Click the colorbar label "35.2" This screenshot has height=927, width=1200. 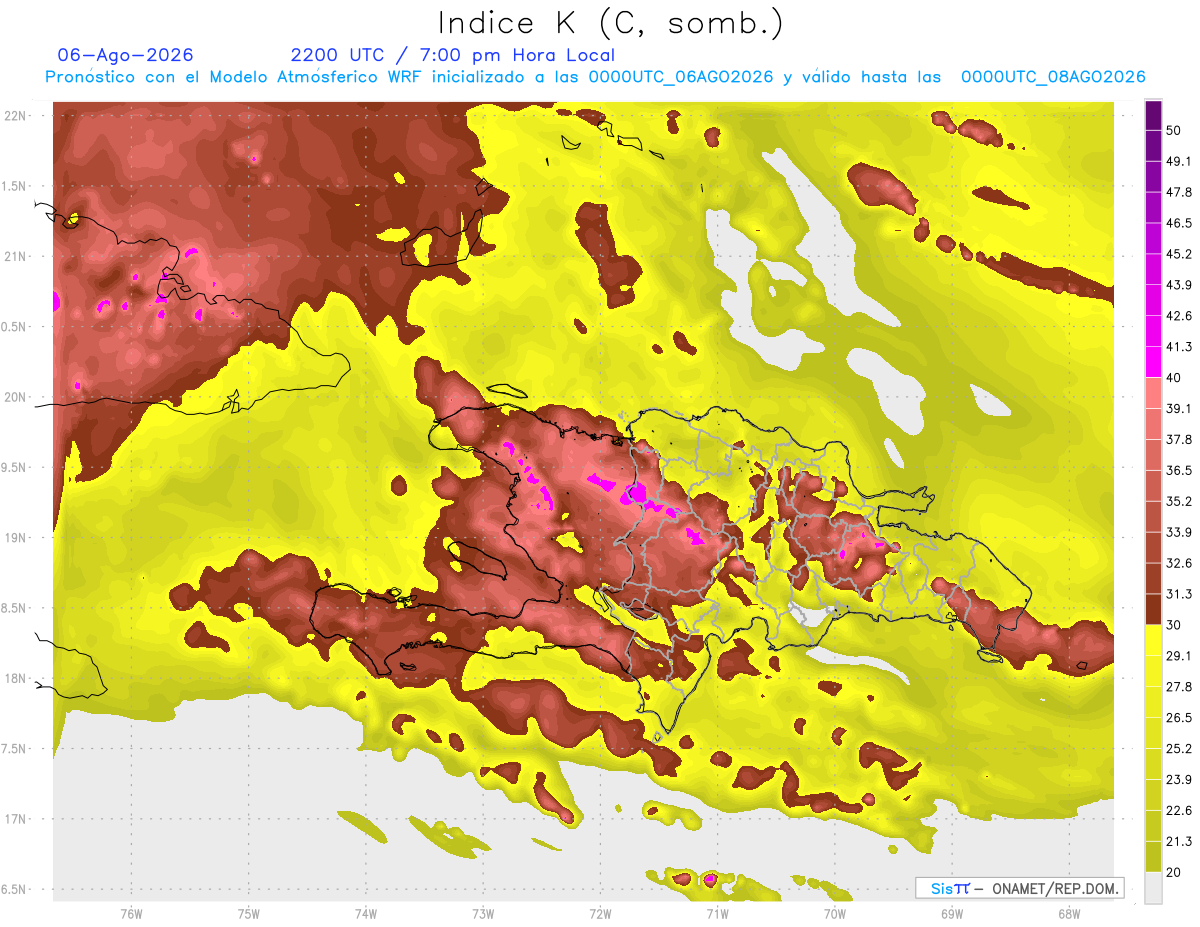point(1179,501)
